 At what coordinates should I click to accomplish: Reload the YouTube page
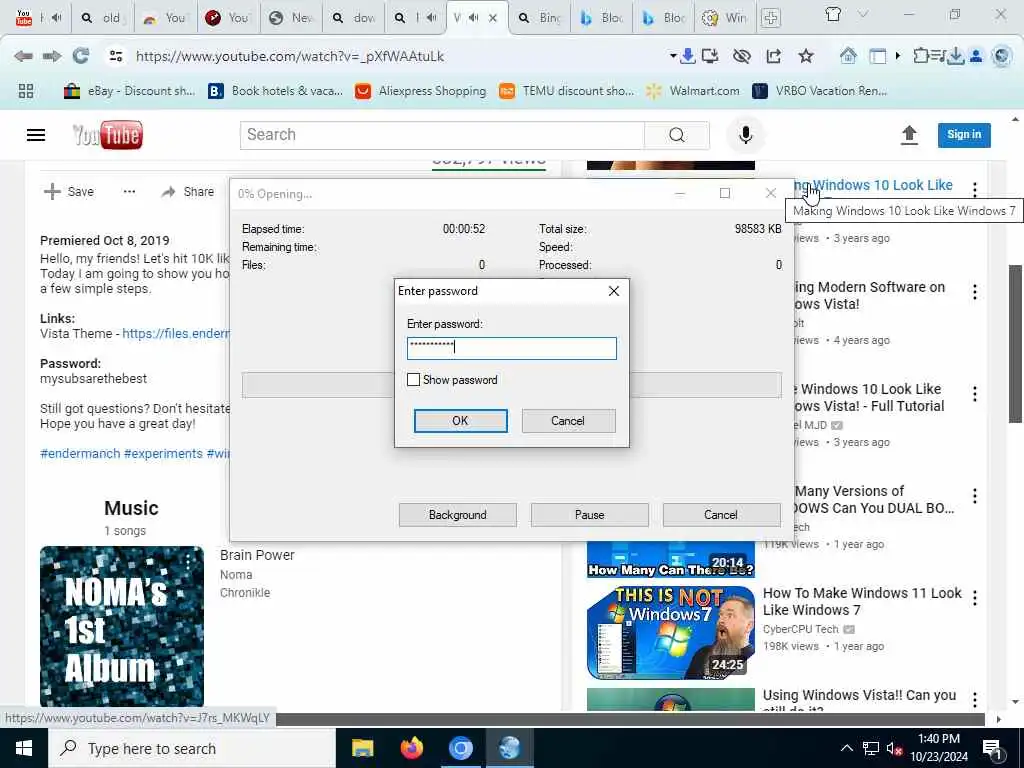point(80,56)
